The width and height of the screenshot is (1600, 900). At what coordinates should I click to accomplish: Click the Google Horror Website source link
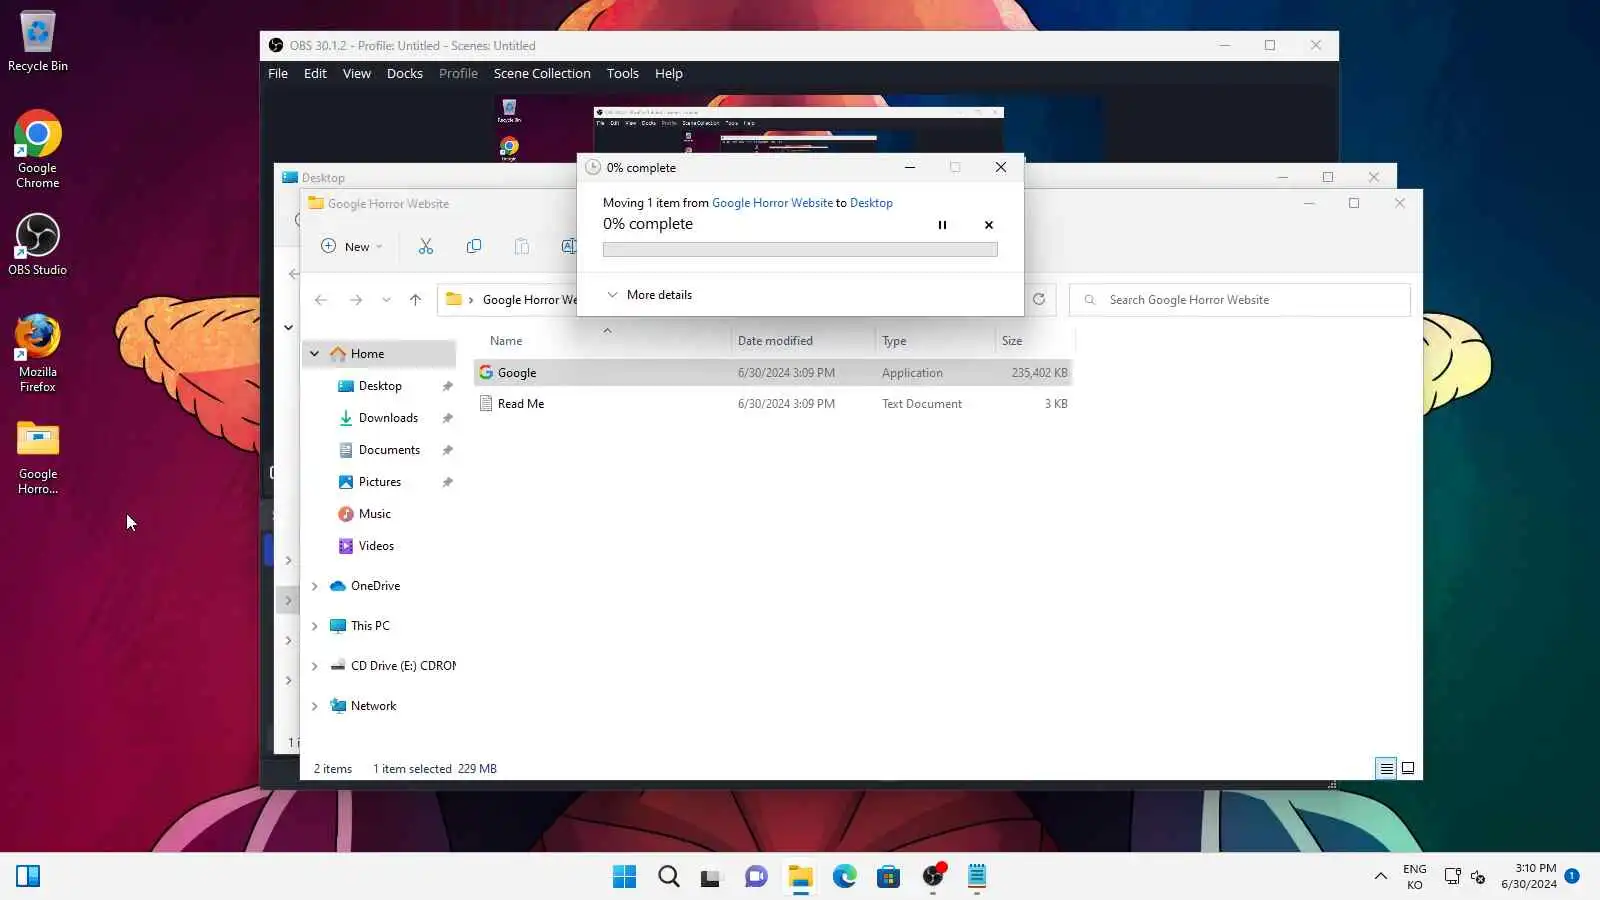coord(772,203)
